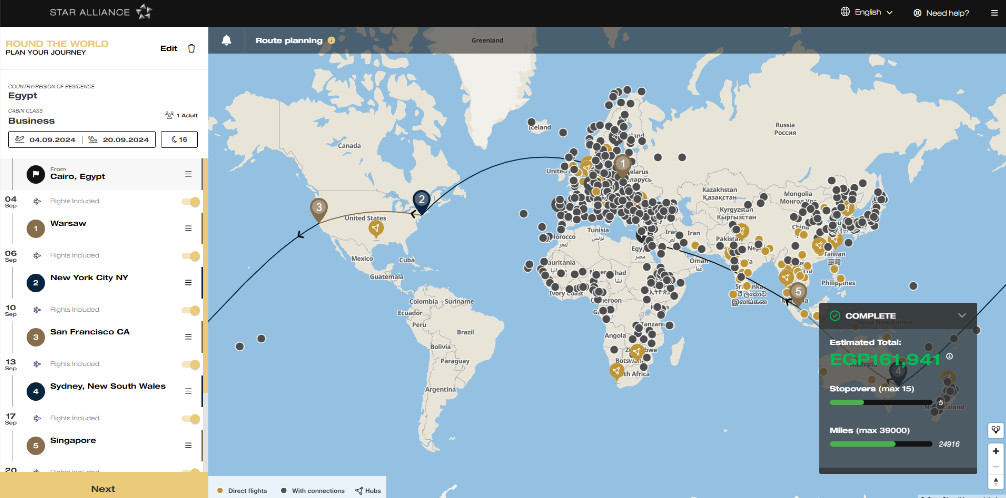Viewport: 1006px width, 498px height.
Task: Click the EGP161,941 estimated total
Action: point(885,359)
